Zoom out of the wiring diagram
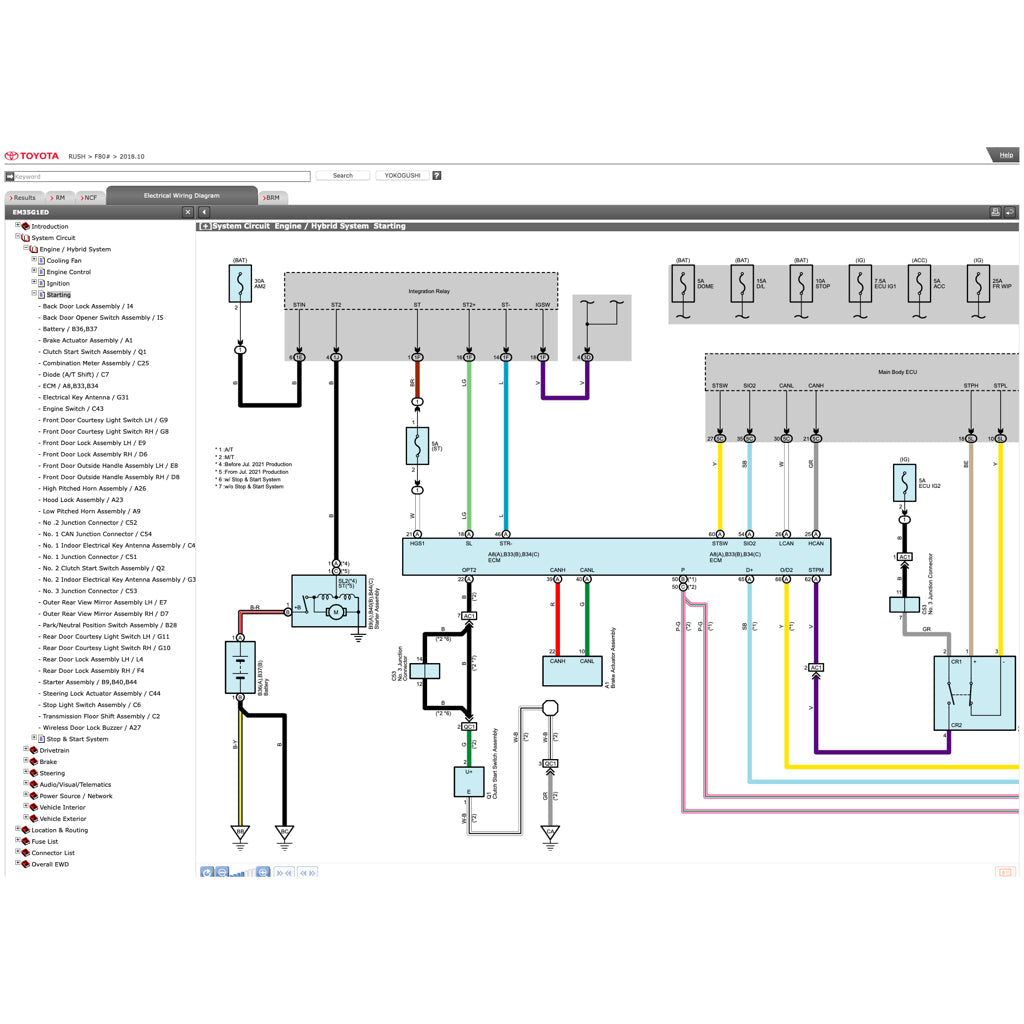 click(222, 872)
